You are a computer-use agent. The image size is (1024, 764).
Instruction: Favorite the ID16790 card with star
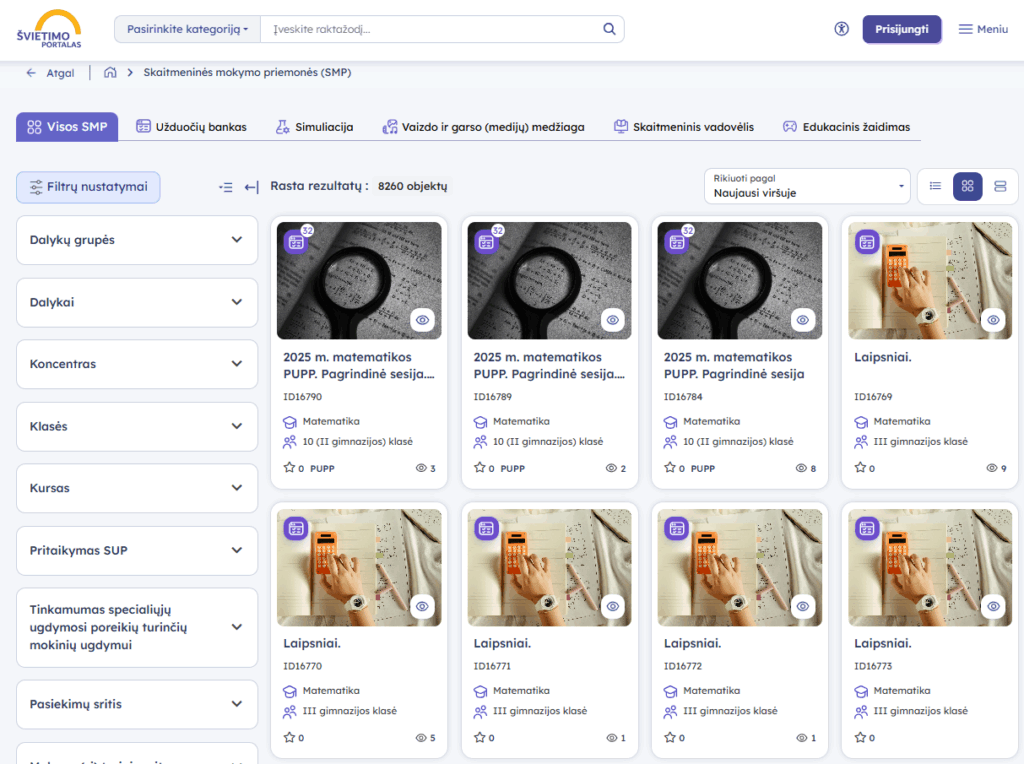point(289,468)
